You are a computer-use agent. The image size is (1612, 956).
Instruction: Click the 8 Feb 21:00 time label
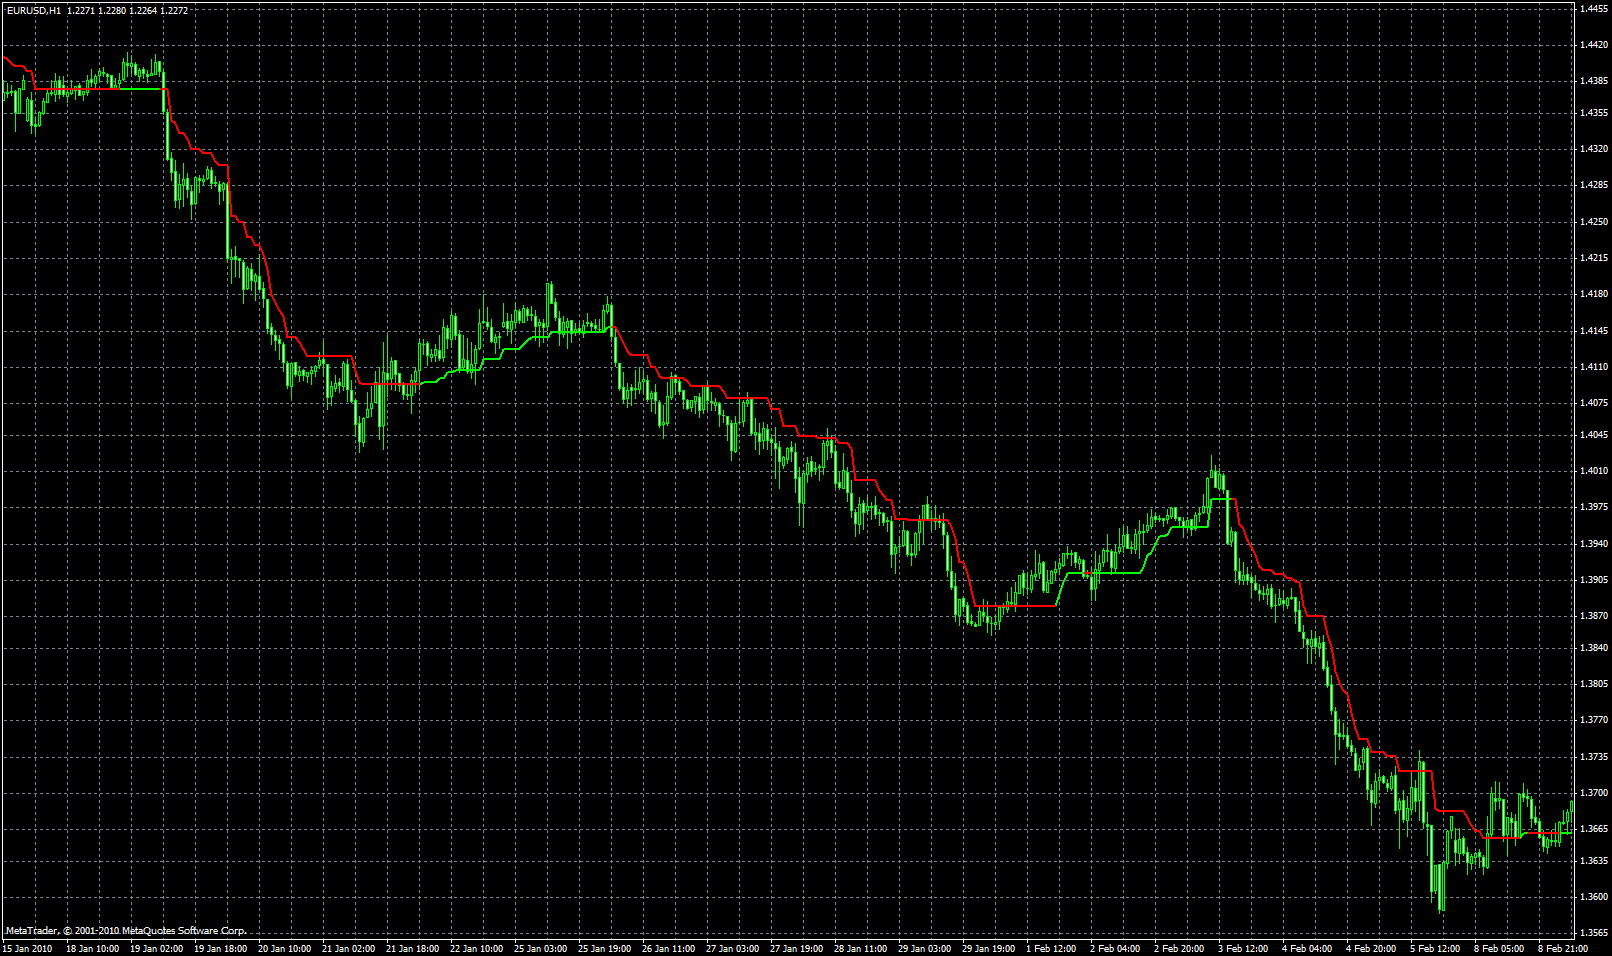(1563, 948)
